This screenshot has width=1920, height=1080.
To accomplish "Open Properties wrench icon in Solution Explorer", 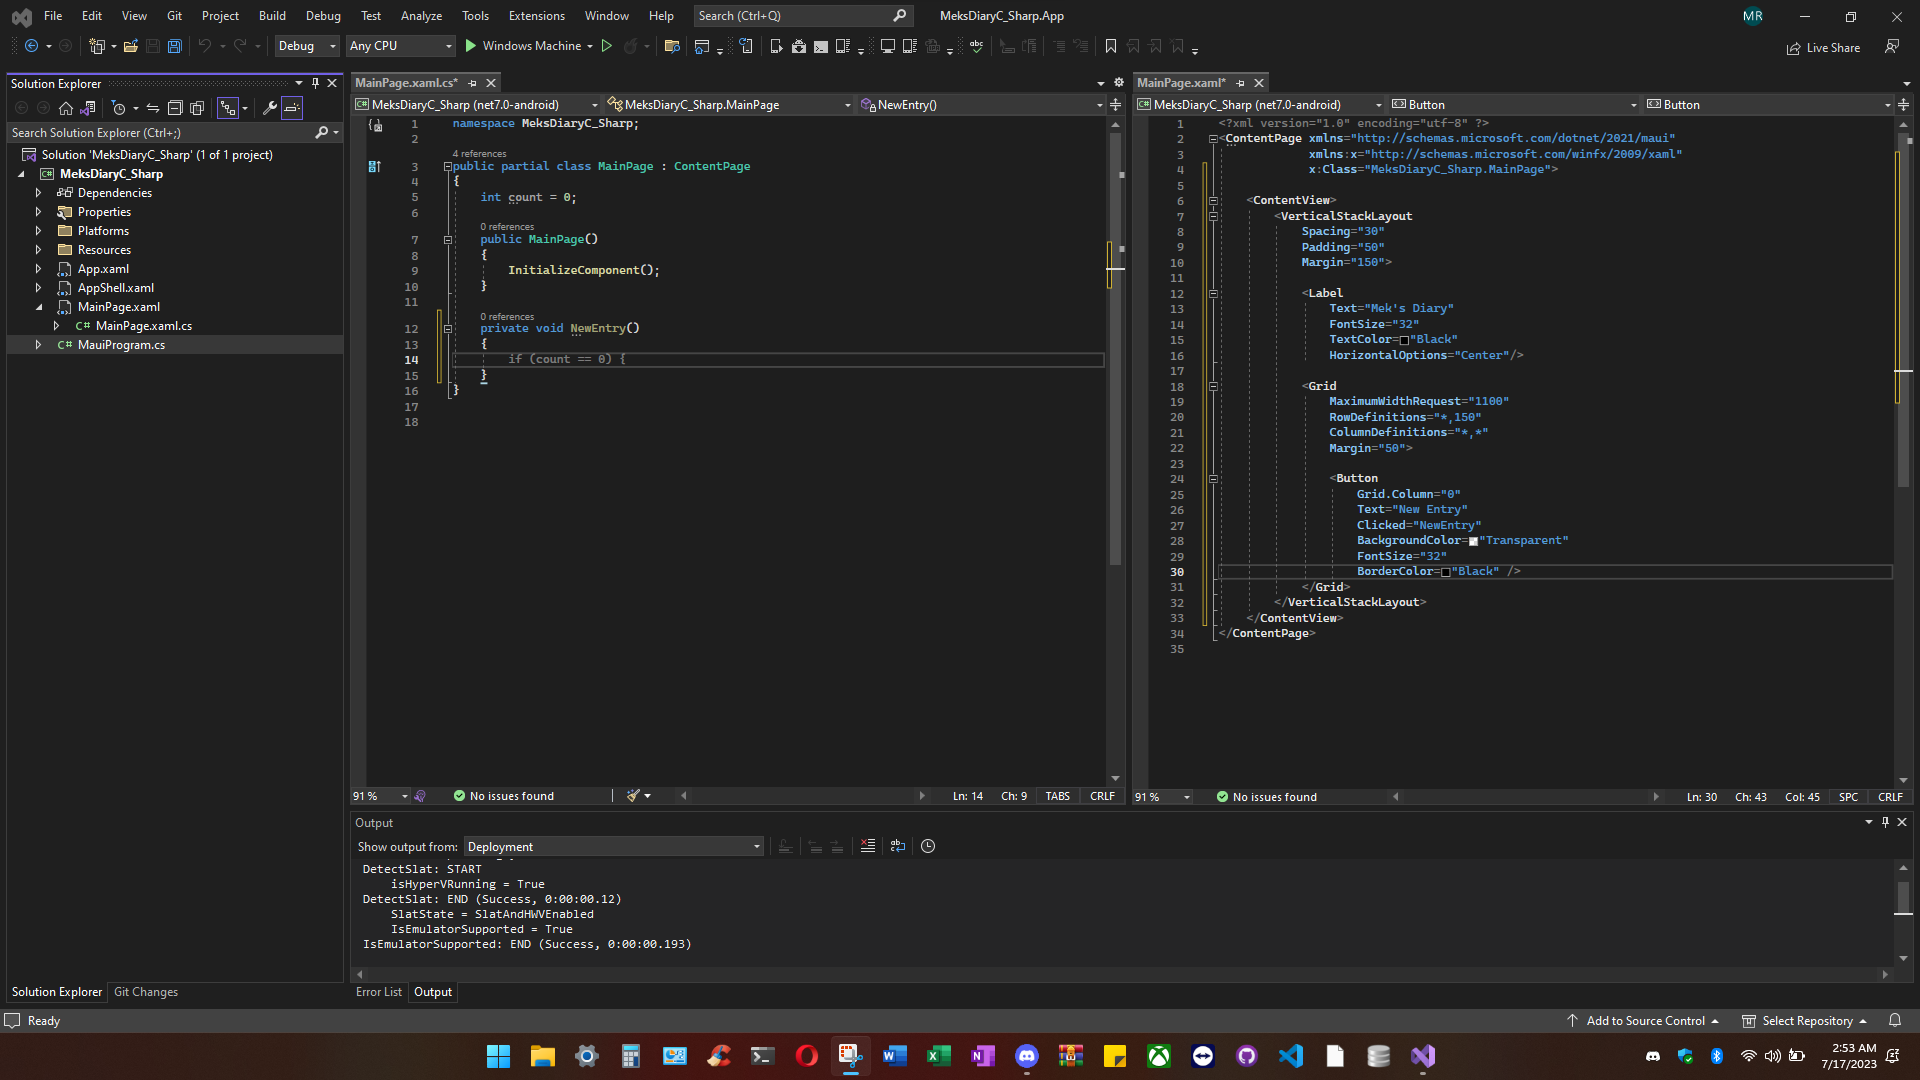I will [269, 108].
